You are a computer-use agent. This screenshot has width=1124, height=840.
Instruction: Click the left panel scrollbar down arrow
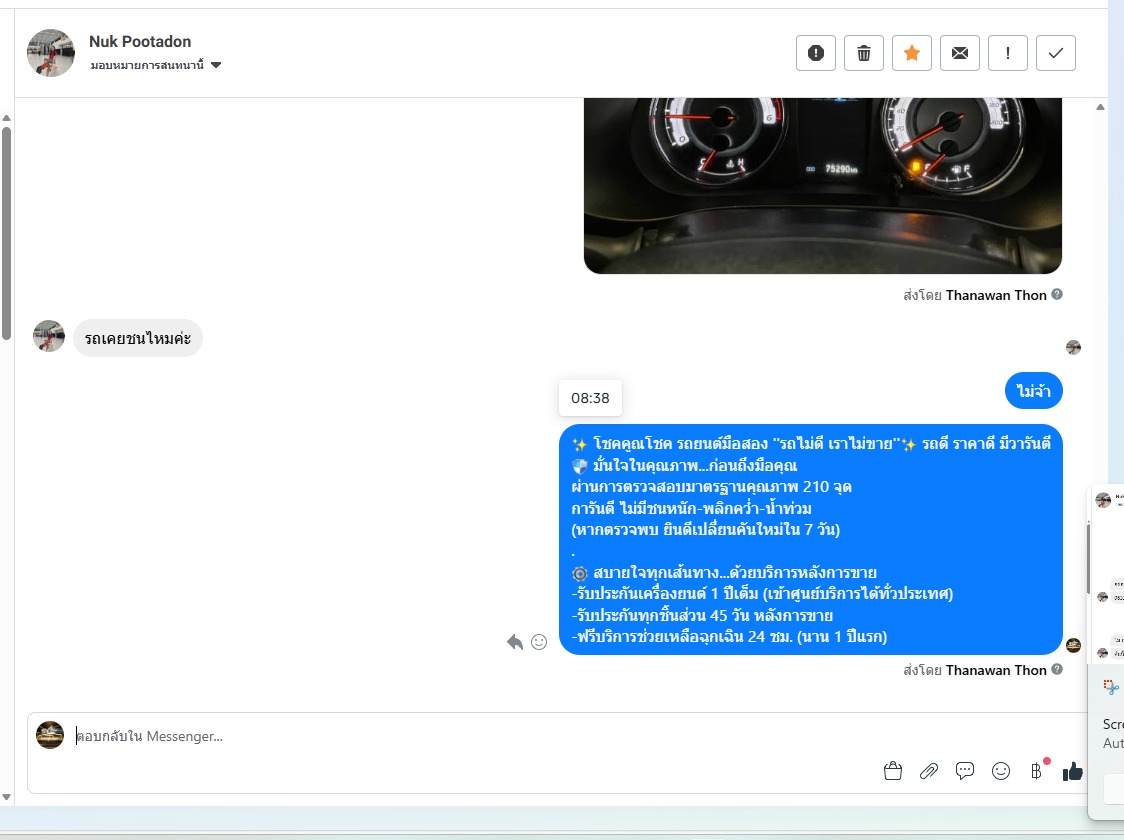click(x=6, y=797)
